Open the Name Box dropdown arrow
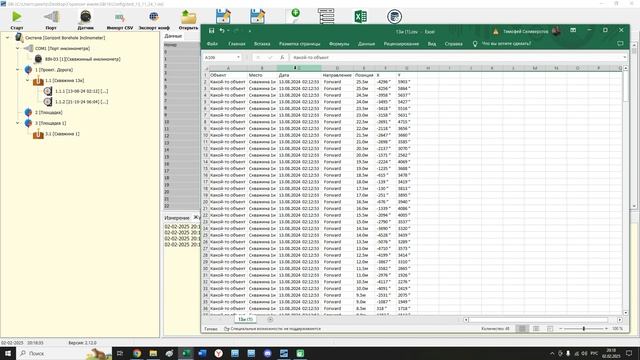The image size is (640, 360). click(238, 58)
